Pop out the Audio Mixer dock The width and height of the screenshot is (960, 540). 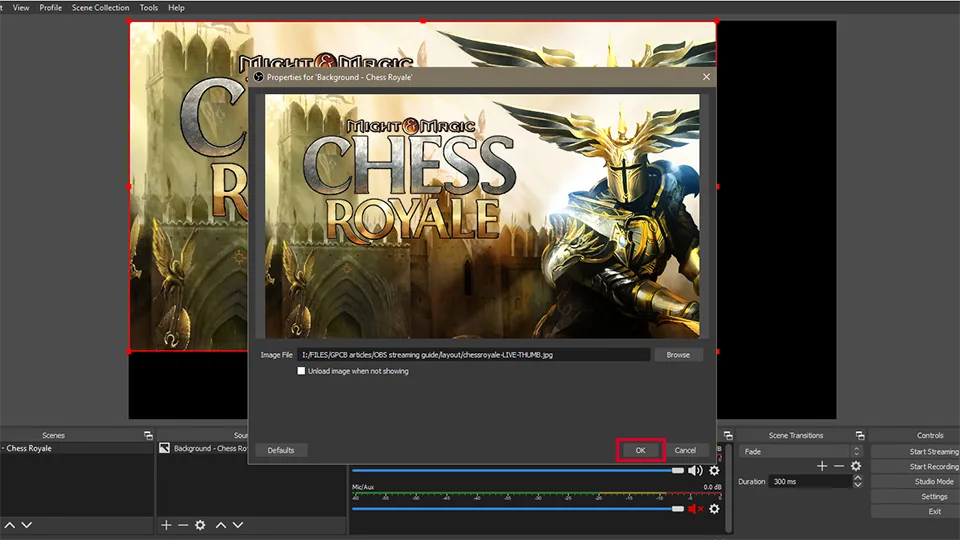tap(728, 435)
